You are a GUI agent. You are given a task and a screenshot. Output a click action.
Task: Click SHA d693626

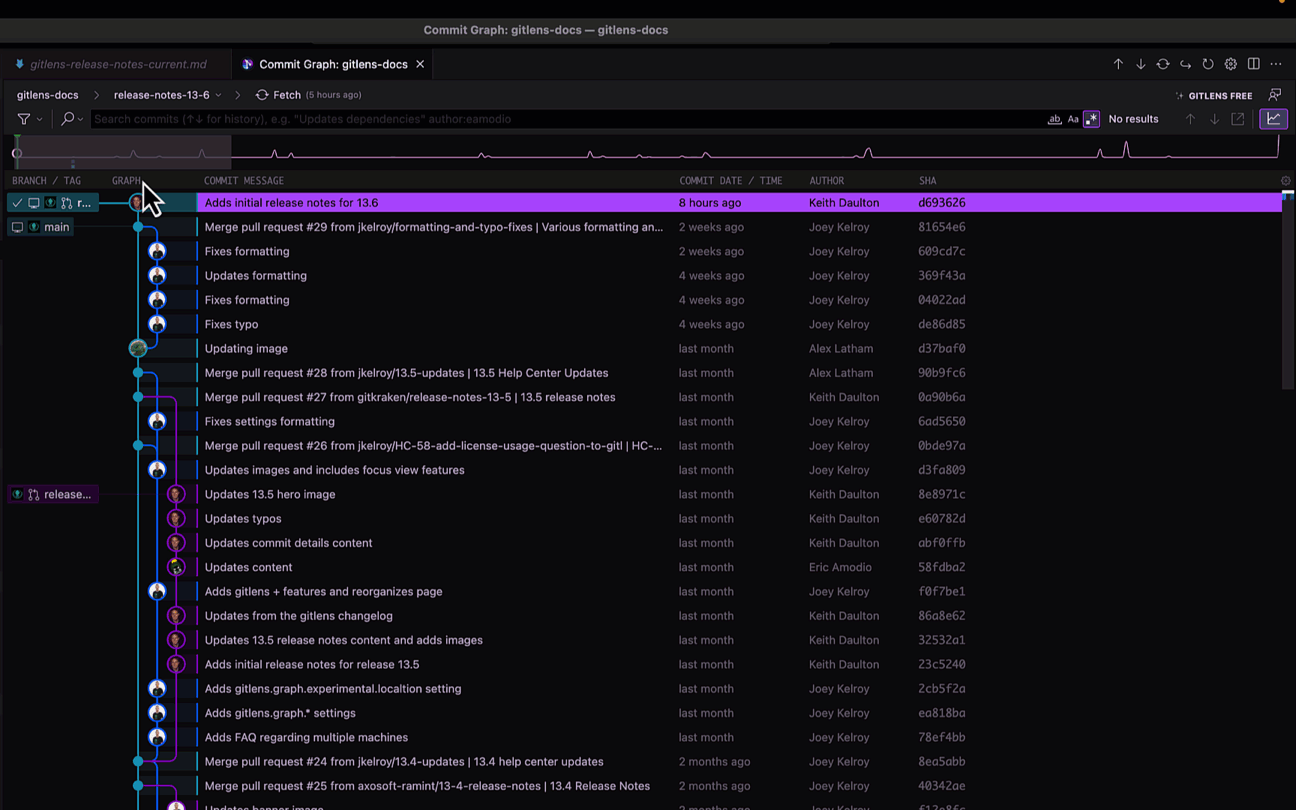(x=942, y=203)
